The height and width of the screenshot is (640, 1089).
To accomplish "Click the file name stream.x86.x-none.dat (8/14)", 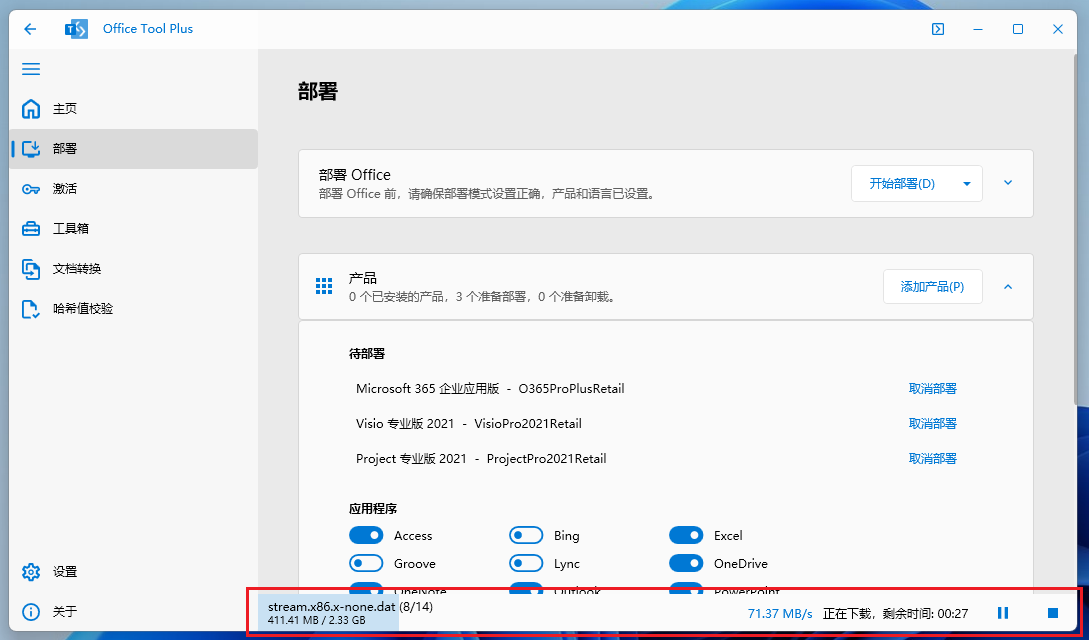I will 350,606.
